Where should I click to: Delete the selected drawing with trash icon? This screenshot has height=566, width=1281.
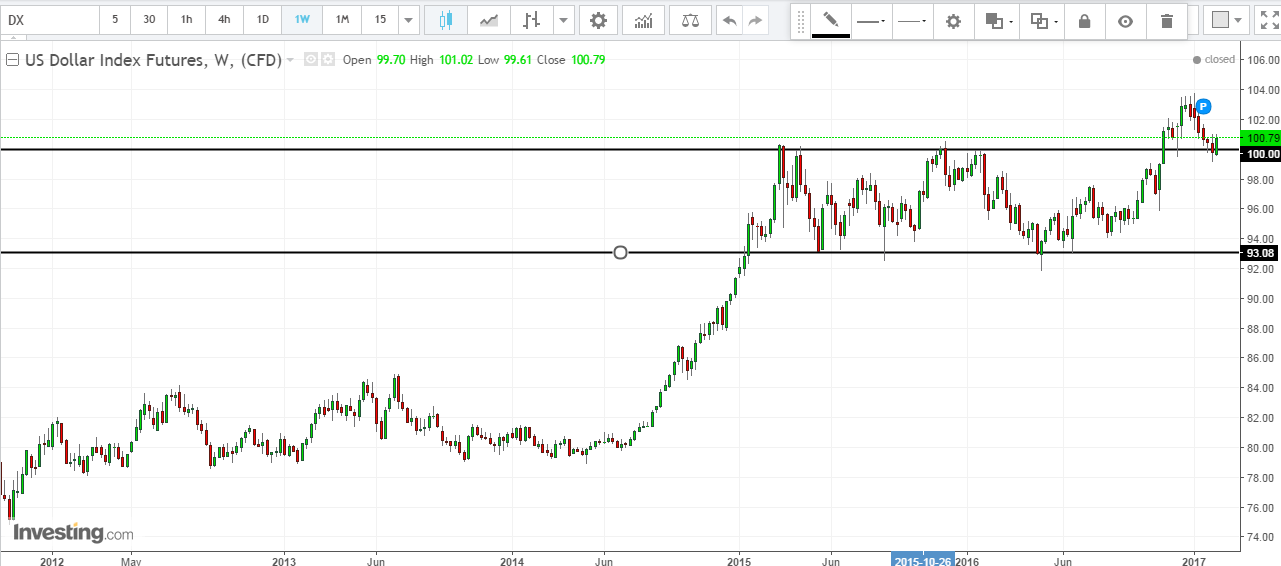coord(1167,21)
